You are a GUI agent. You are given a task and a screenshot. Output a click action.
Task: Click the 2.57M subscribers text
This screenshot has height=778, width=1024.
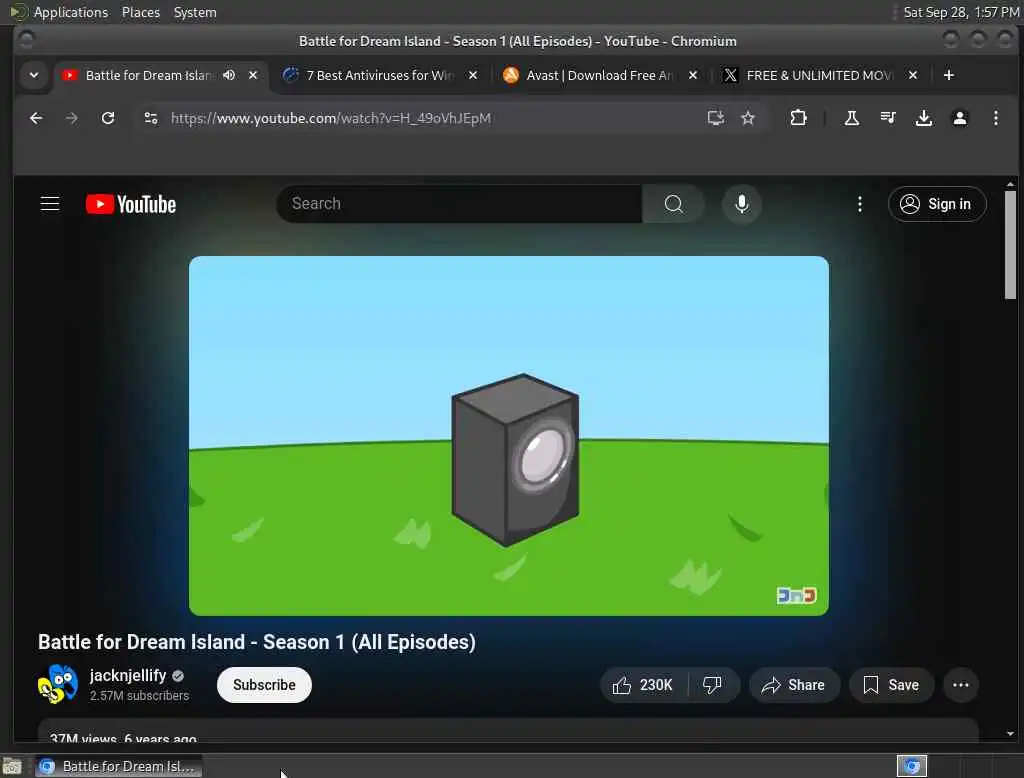click(x=139, y=696)
